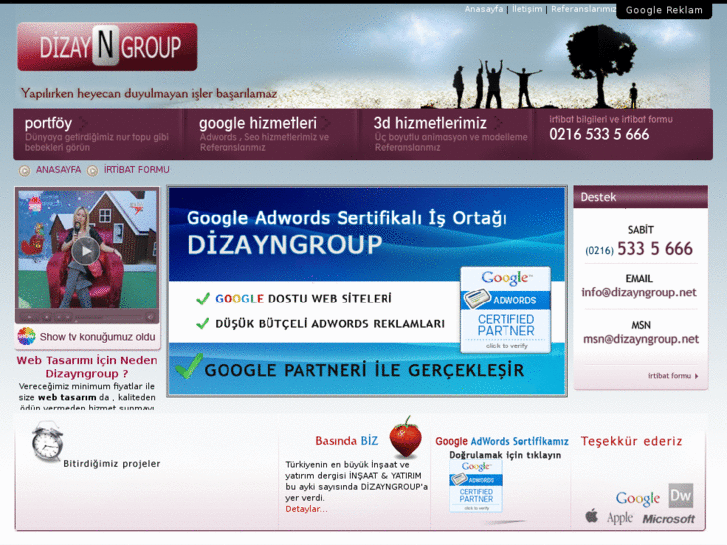Open the 3d hizmetlerimiz menu

click(x=430, y=123)
